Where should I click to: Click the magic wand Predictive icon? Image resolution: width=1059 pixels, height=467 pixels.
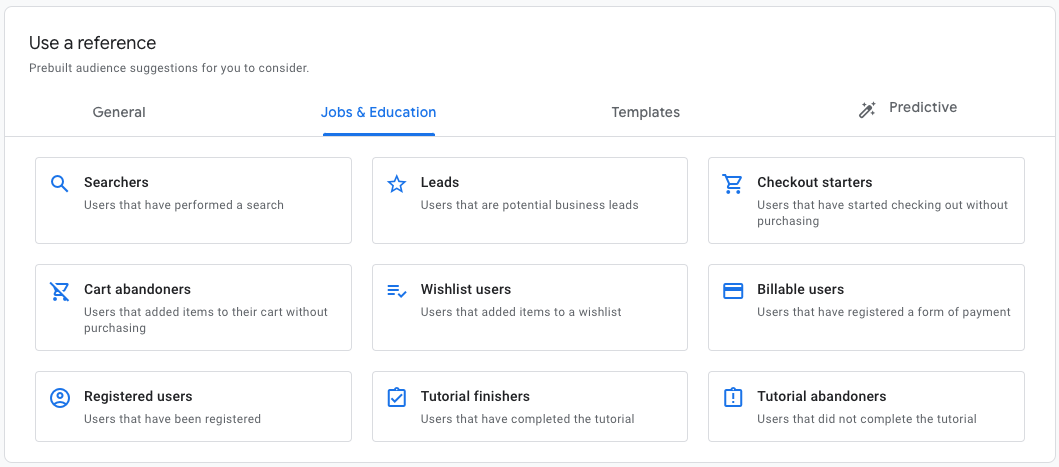pos(867,110)
